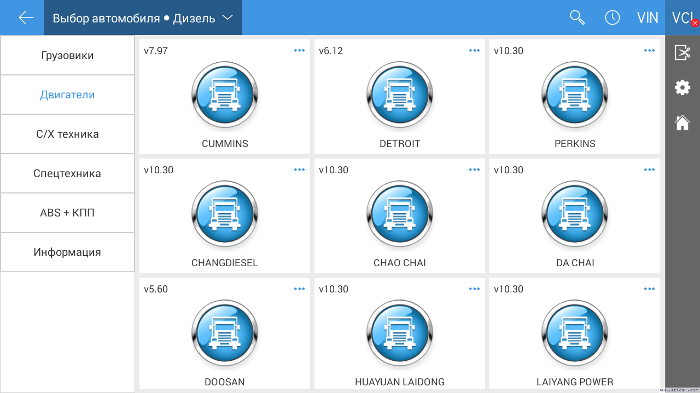Viewport: 700px width, 393px height.
Task: Open more options on PERKINS card
Action: point(649,50)
